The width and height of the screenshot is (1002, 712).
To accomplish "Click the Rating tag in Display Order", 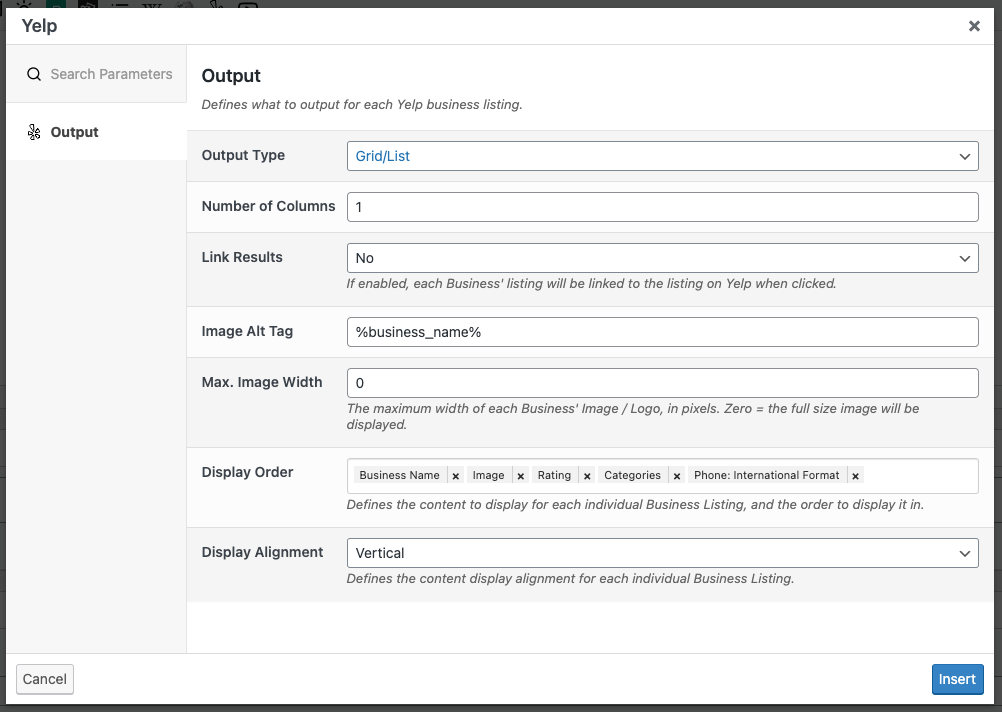I will [x=554, y=476].
